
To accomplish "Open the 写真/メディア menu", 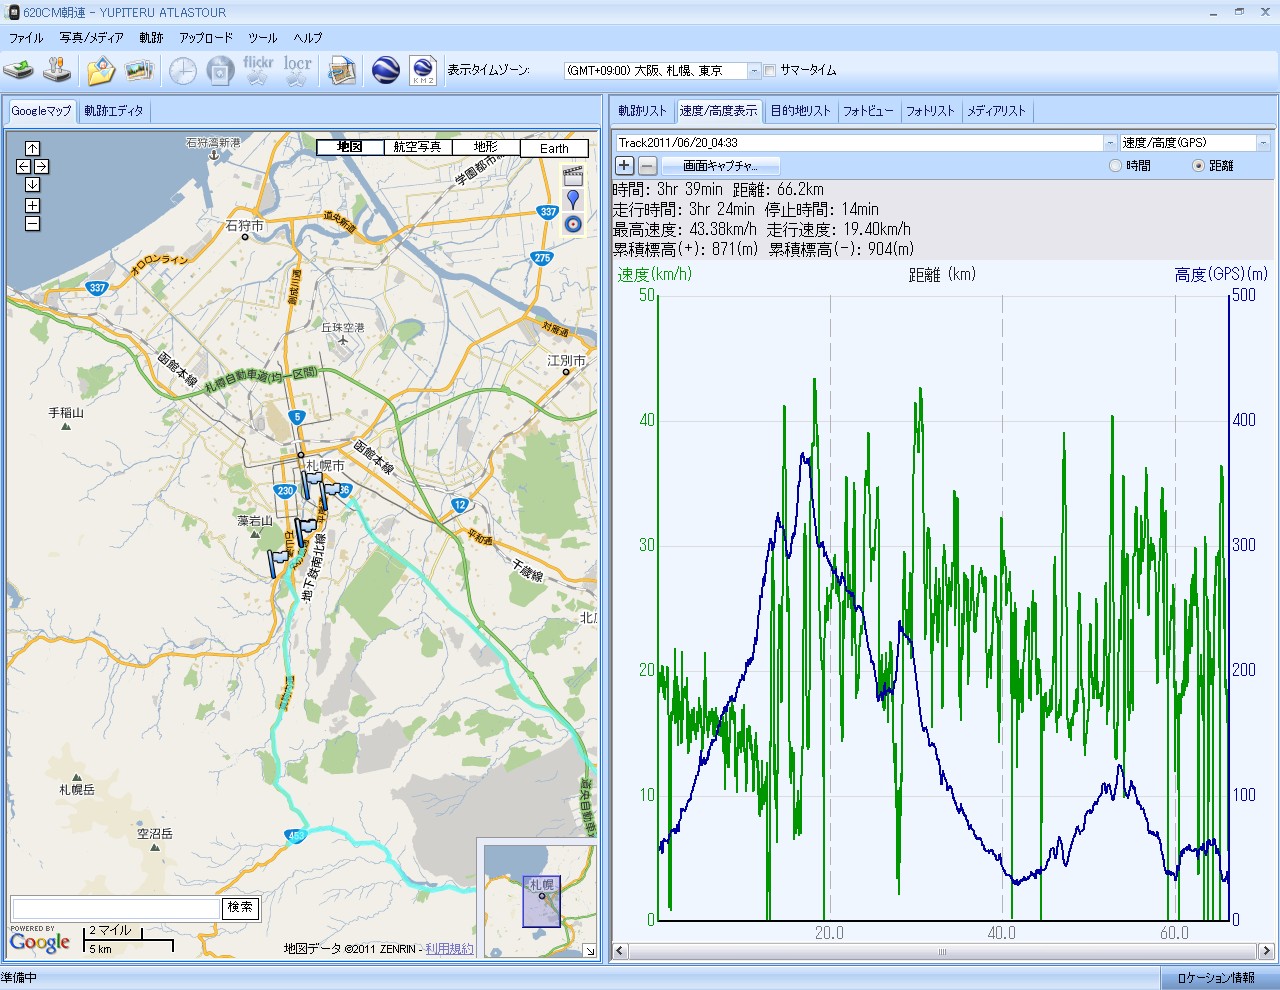I will tap(91, 38).
